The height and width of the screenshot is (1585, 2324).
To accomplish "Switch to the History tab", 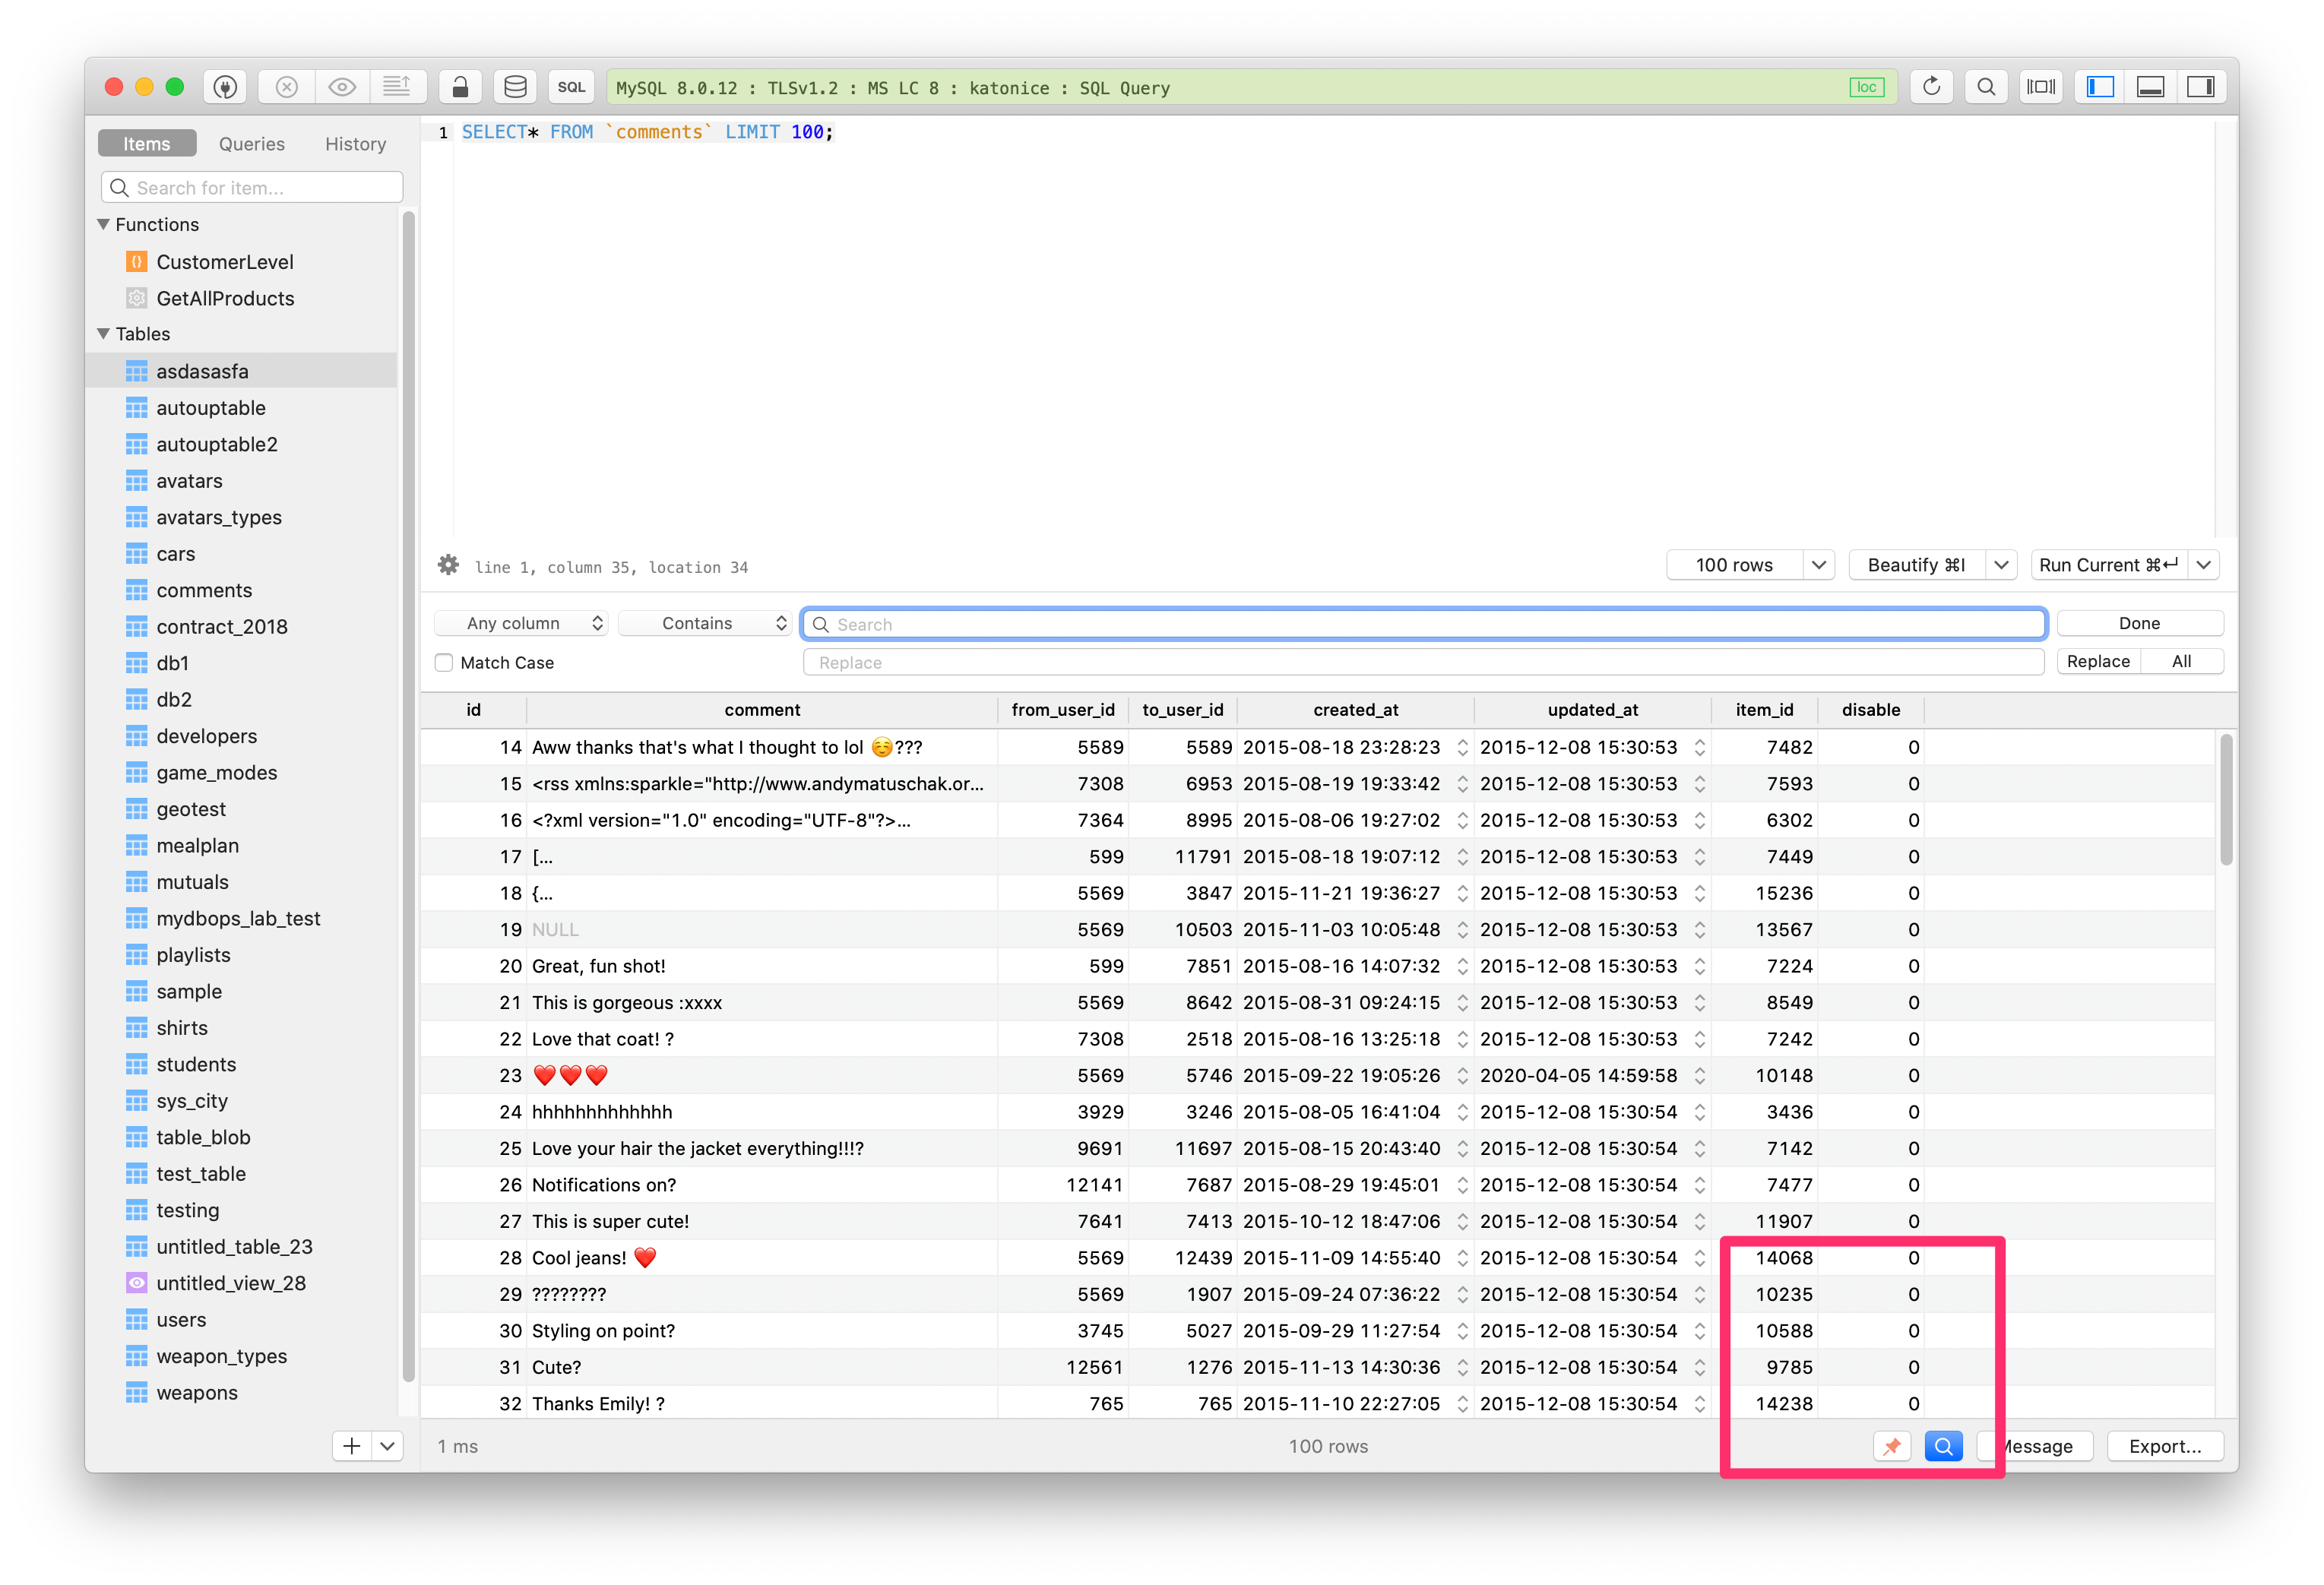I will coord(354,143).
